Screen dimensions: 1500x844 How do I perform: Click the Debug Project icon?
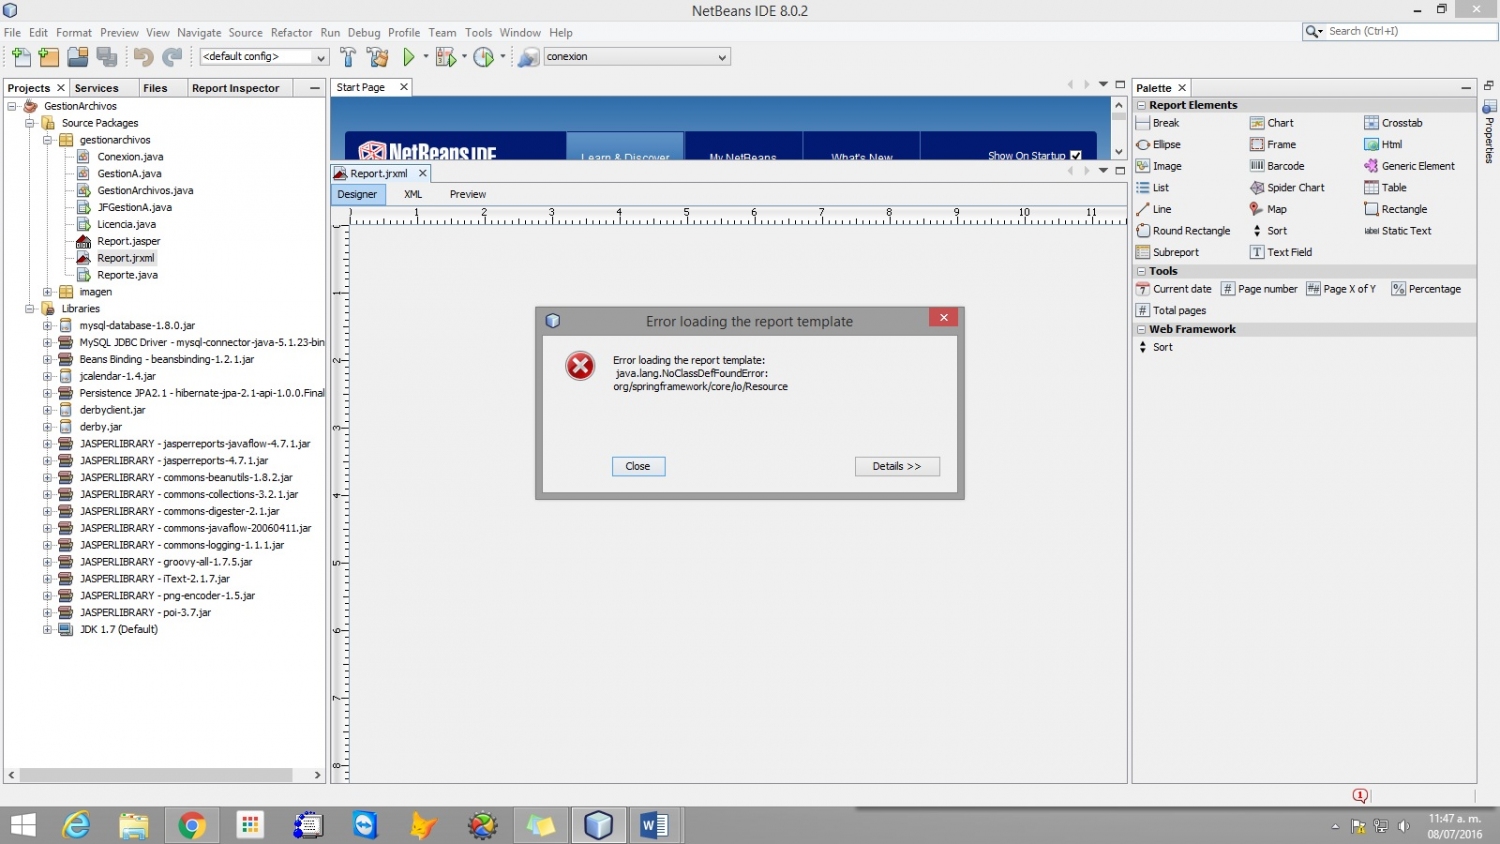[x=446, y=57]
